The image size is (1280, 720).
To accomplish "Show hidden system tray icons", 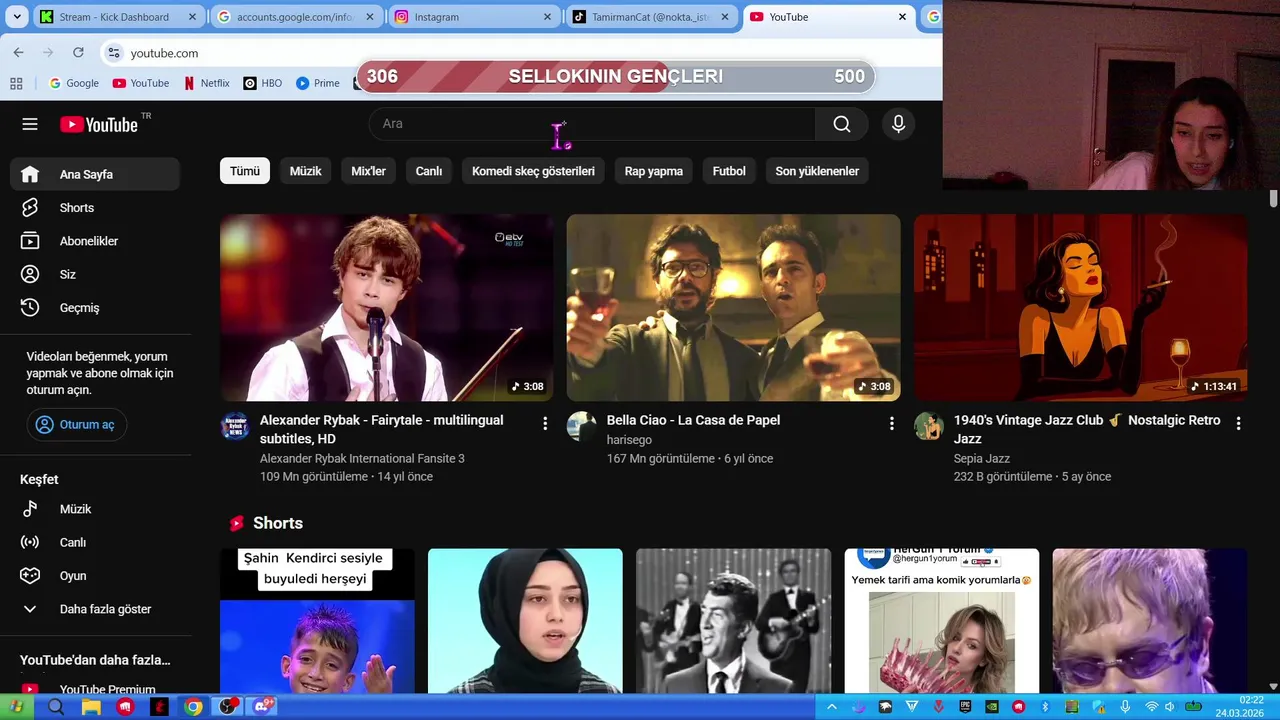I will click(x=831, y=707).
